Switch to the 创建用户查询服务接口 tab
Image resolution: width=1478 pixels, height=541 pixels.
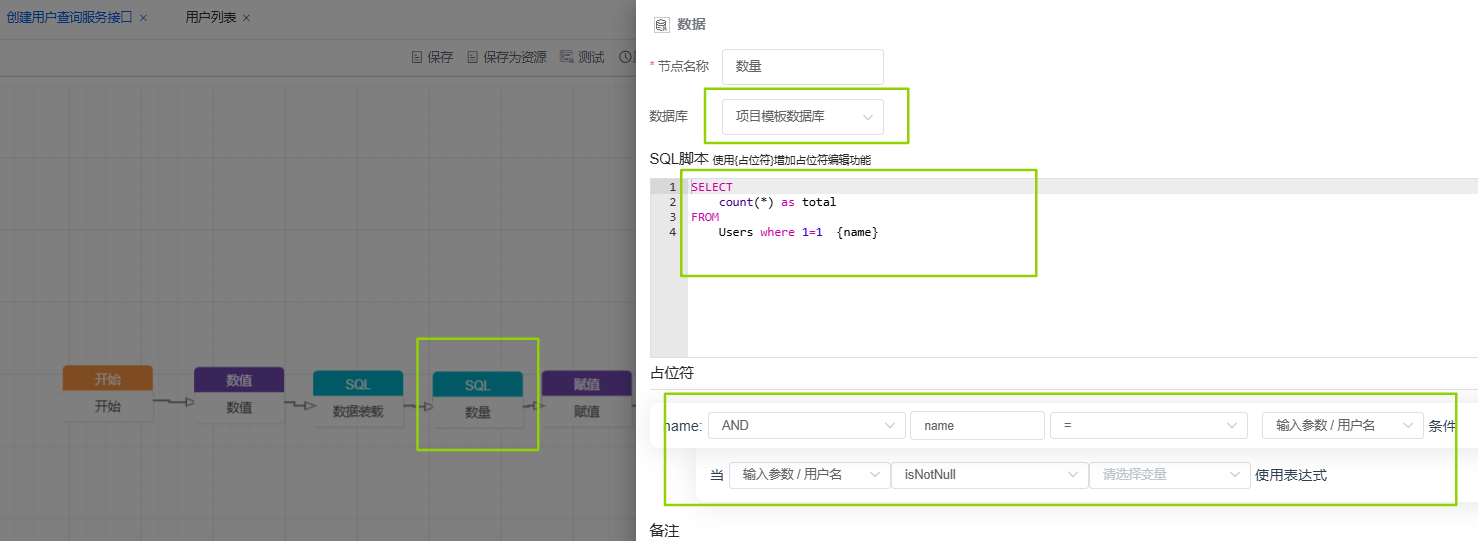(x=69, y=18)
